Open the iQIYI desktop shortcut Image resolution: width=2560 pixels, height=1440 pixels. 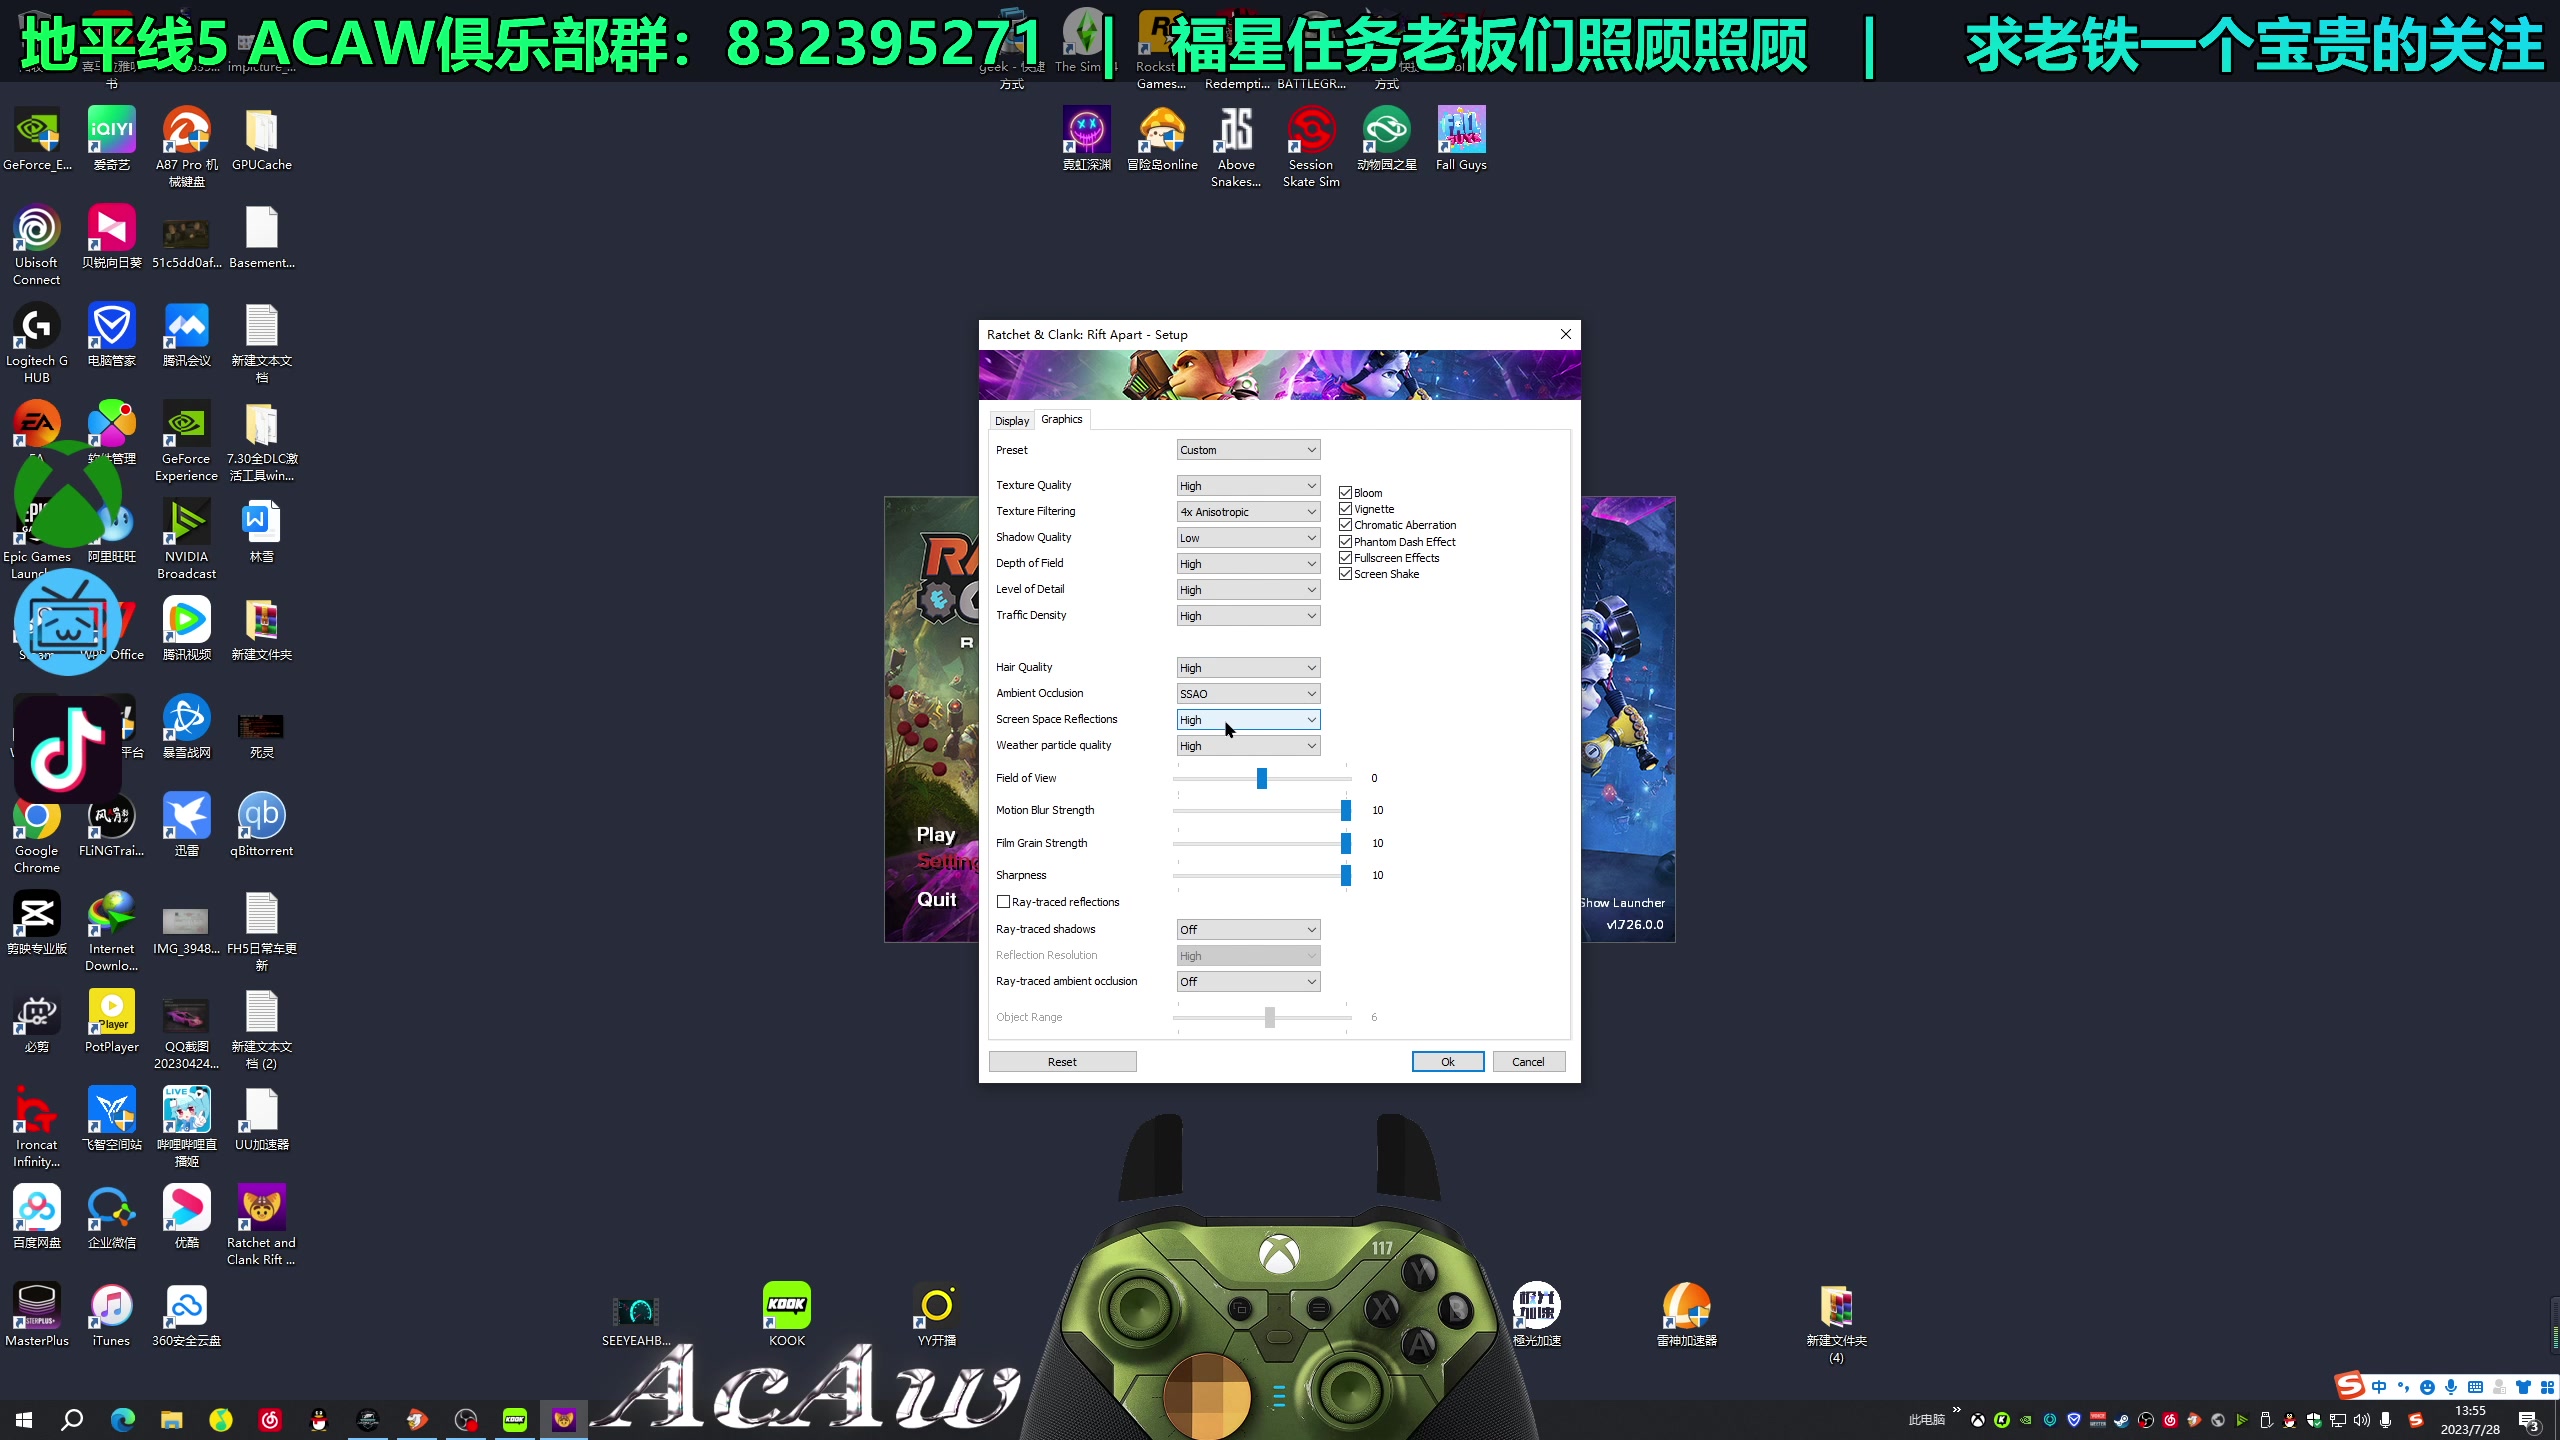[111, 139]
